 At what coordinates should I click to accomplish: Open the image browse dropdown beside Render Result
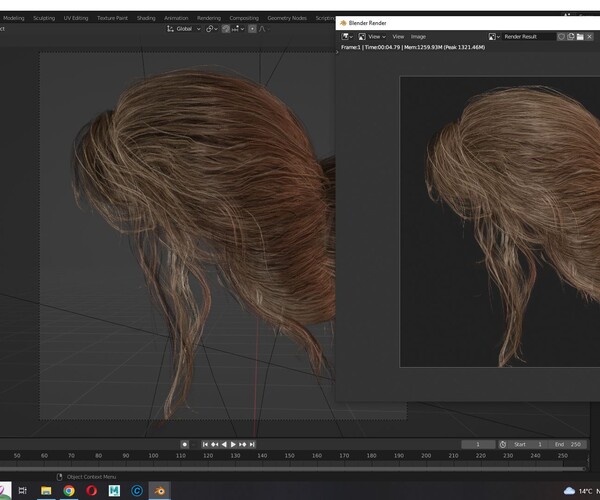pos(494,37)
